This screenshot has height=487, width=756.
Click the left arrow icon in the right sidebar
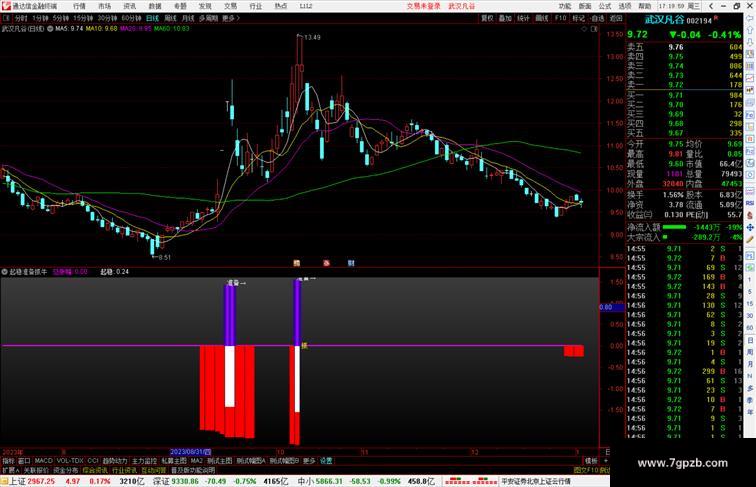pyautogui.click(x=750, y=18)
